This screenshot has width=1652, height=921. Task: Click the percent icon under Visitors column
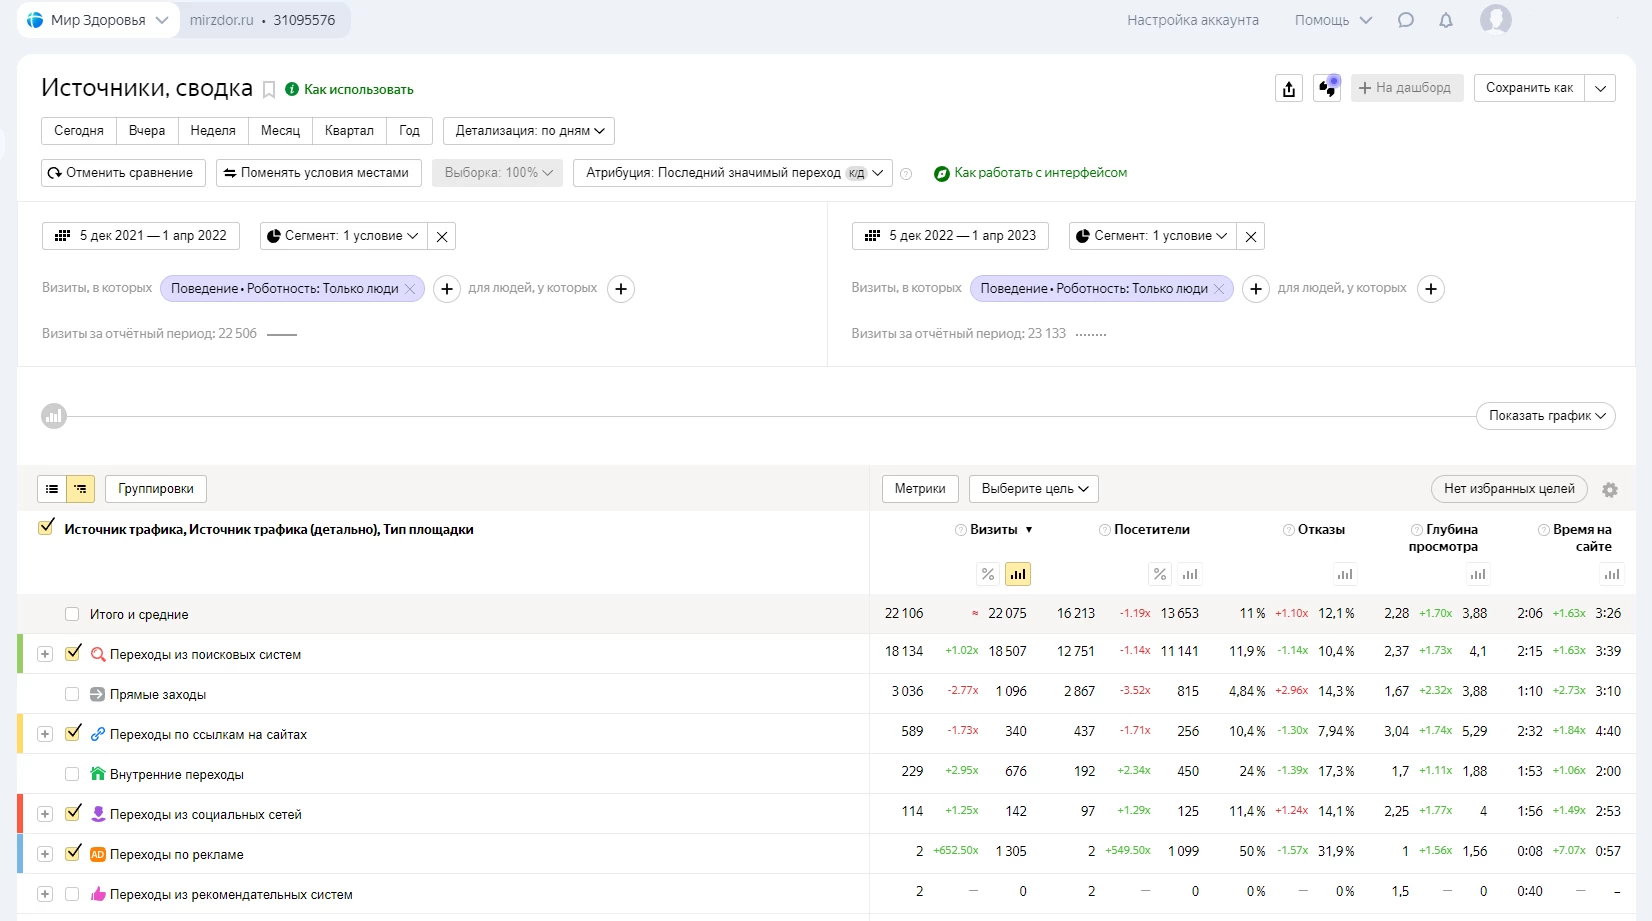coord(1159,574)
